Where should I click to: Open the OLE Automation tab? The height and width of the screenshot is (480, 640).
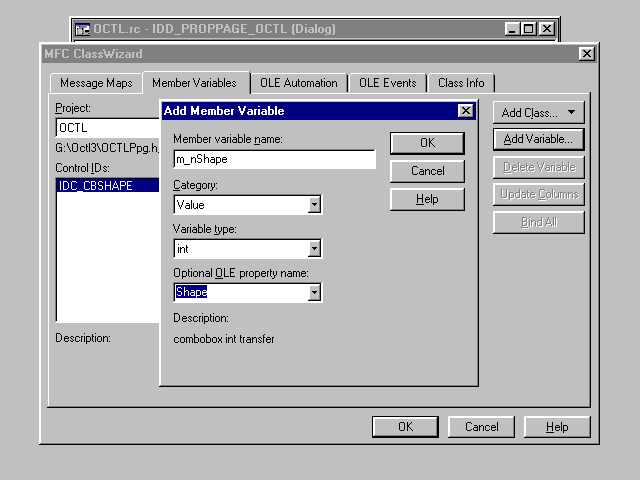(x=298, y=83)
